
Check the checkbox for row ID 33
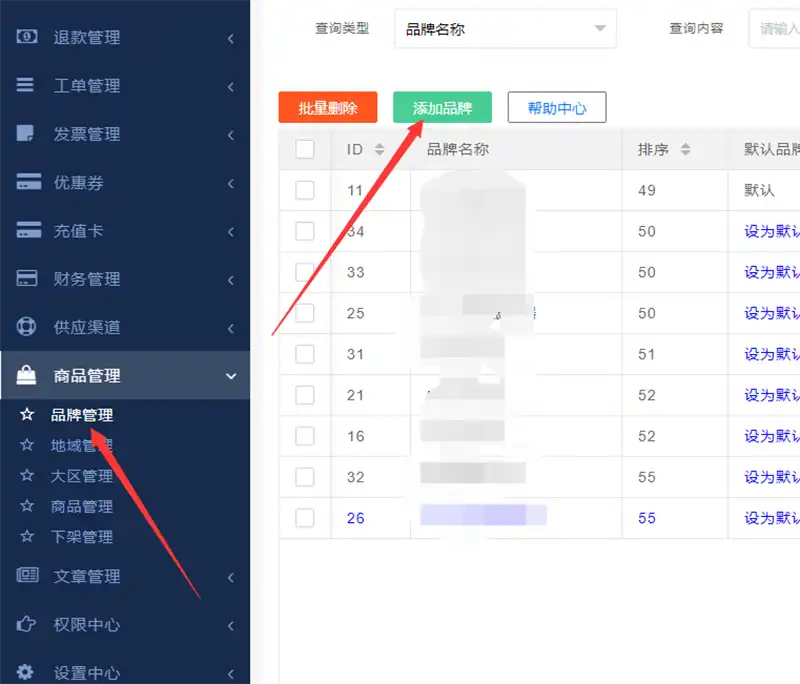click(x=305, y=272)
